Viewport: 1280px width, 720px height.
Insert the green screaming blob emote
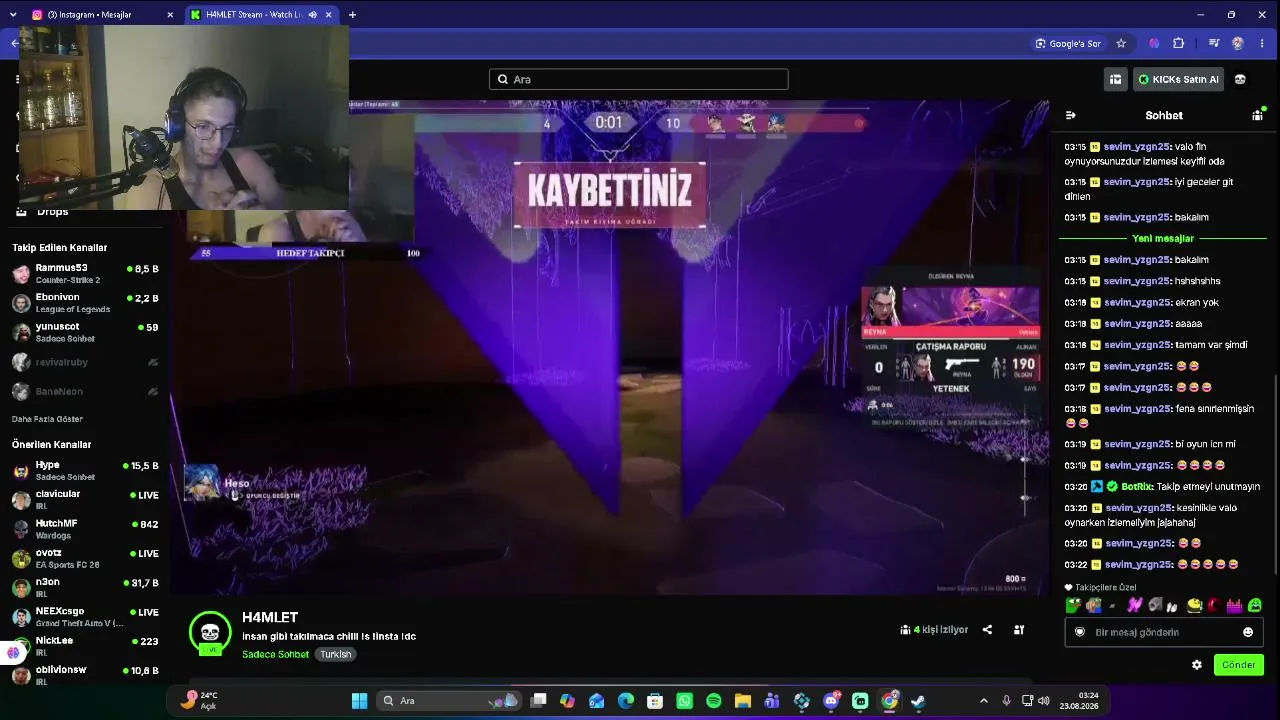point(1255,605)
